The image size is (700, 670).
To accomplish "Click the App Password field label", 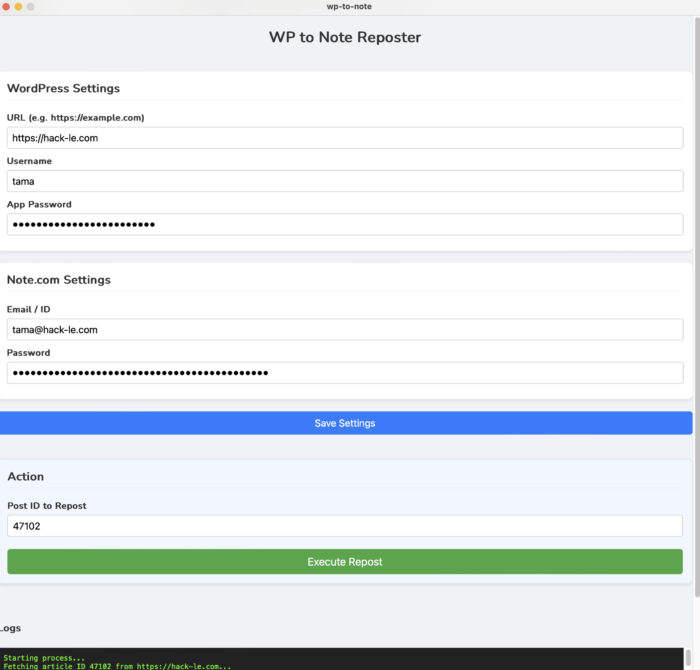I will (x=39, y=204).
